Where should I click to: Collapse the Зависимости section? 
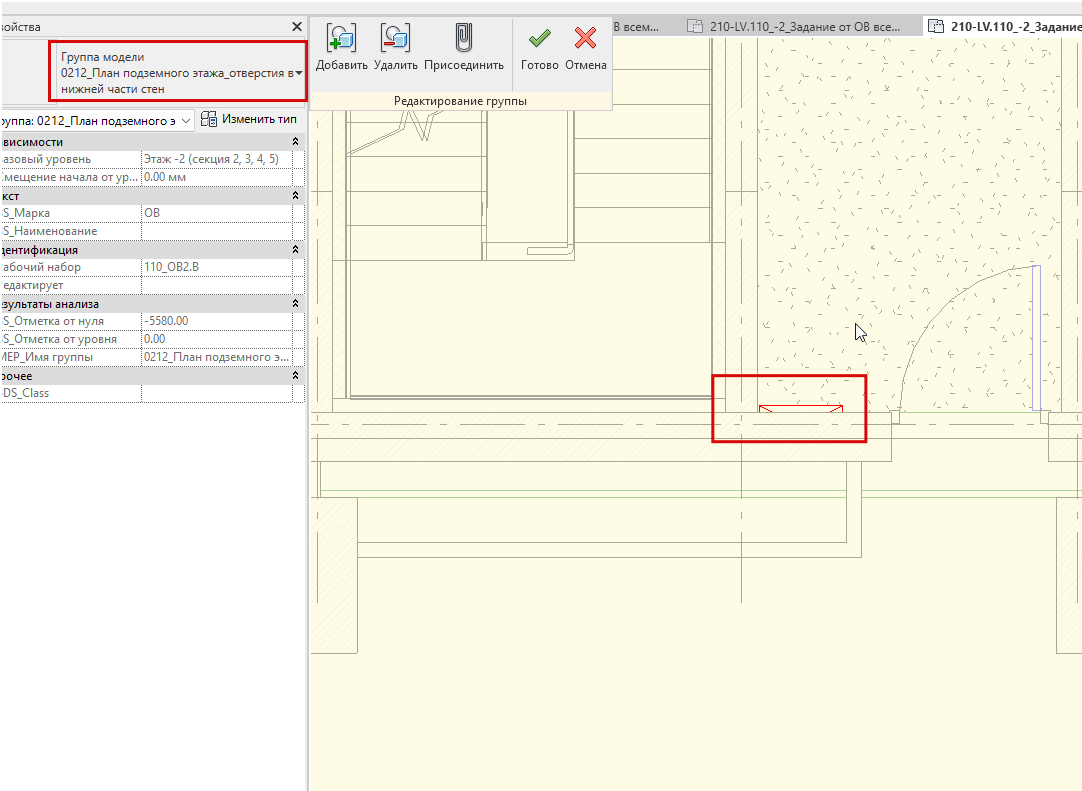(x=295, y=141)
